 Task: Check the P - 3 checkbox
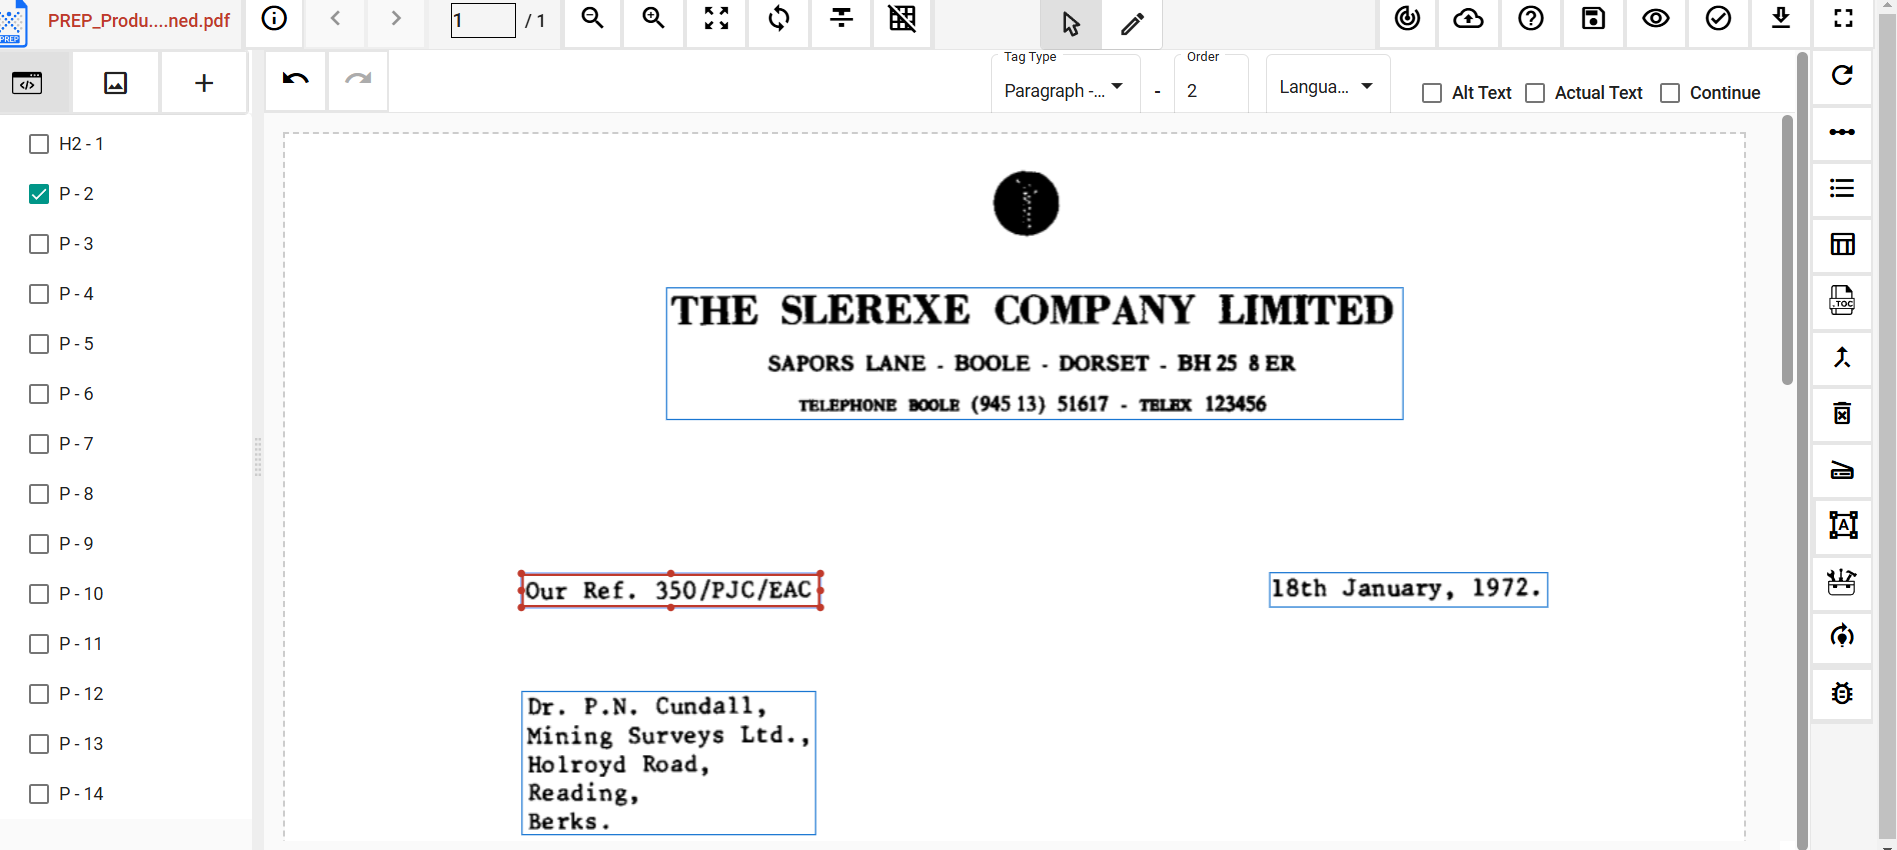39,244
